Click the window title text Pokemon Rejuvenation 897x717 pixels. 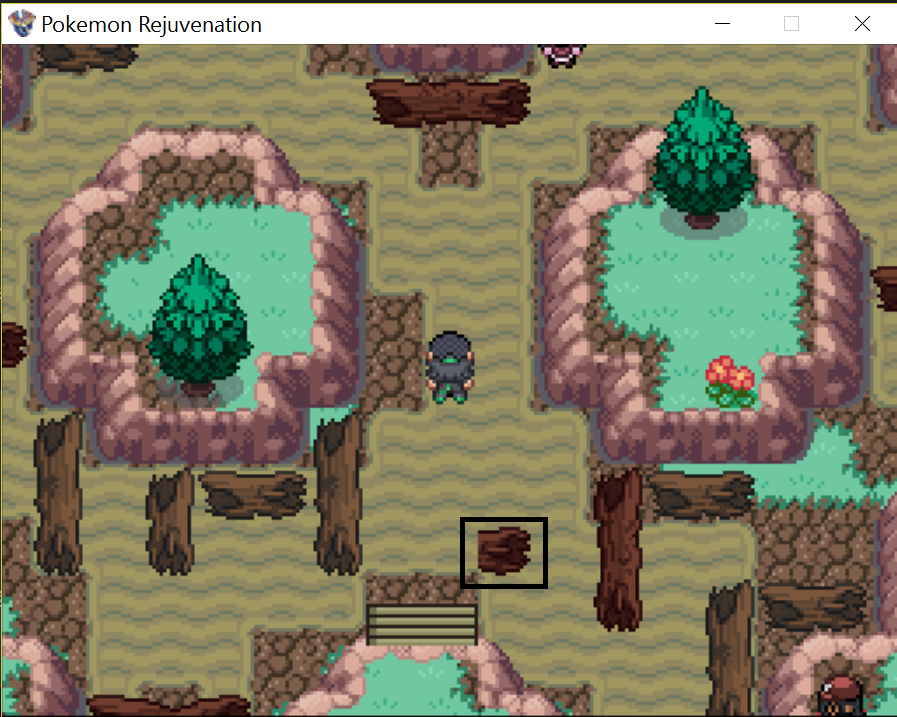pos(152,25)
